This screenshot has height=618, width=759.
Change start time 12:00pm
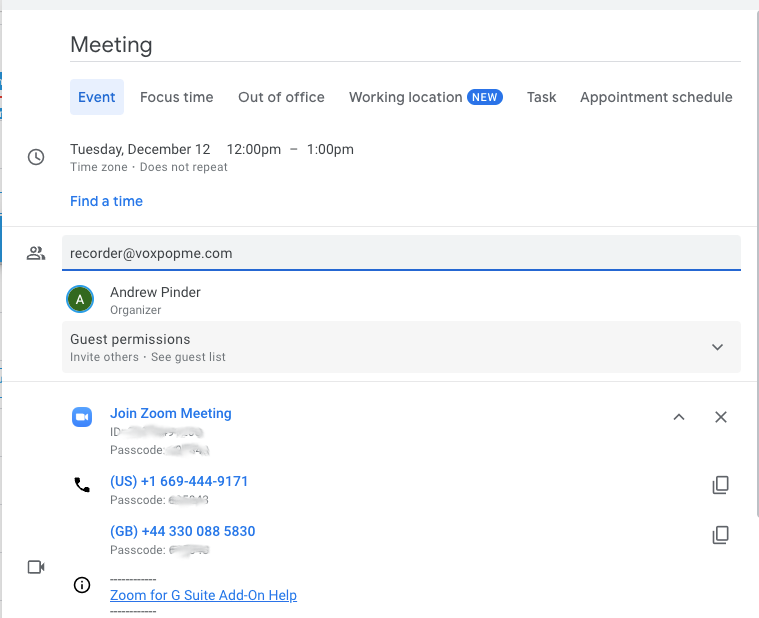[254, 149]
